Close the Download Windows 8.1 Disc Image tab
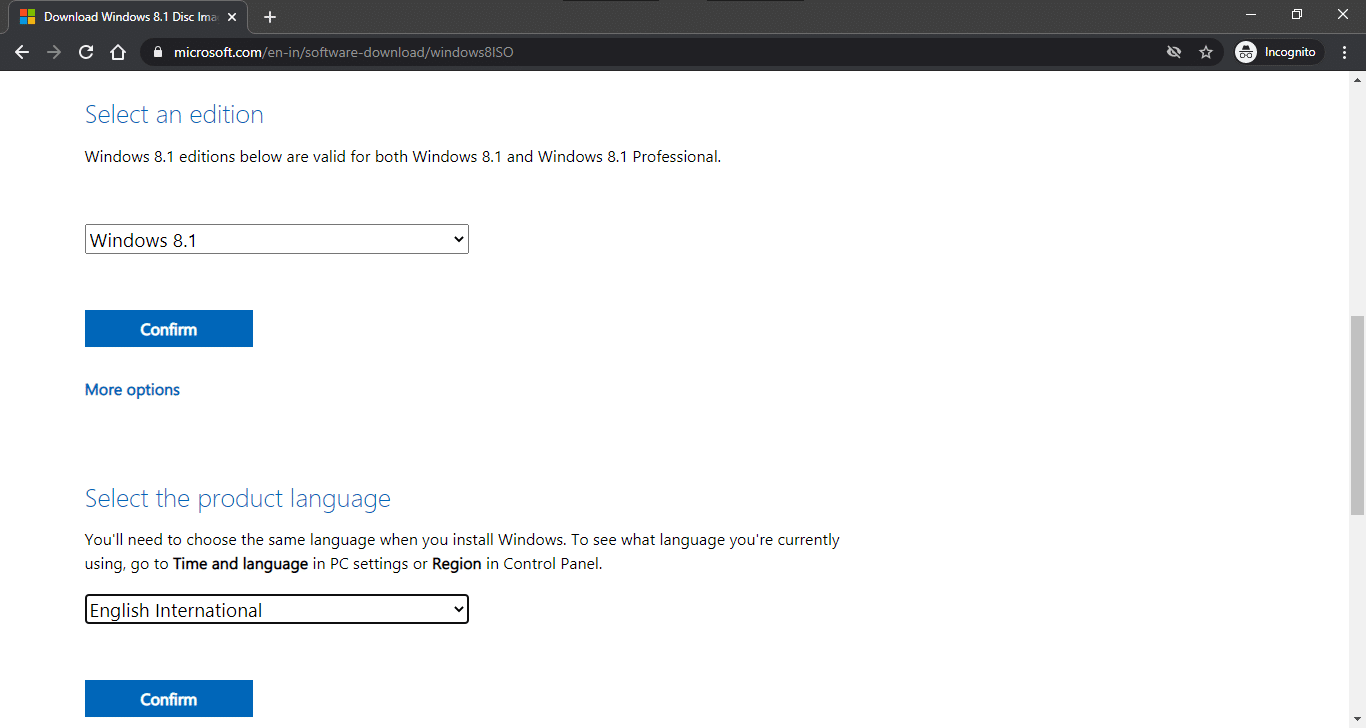Image resolution: width=1366 pixels, height=728 pixels. click(x=232, y=17)
